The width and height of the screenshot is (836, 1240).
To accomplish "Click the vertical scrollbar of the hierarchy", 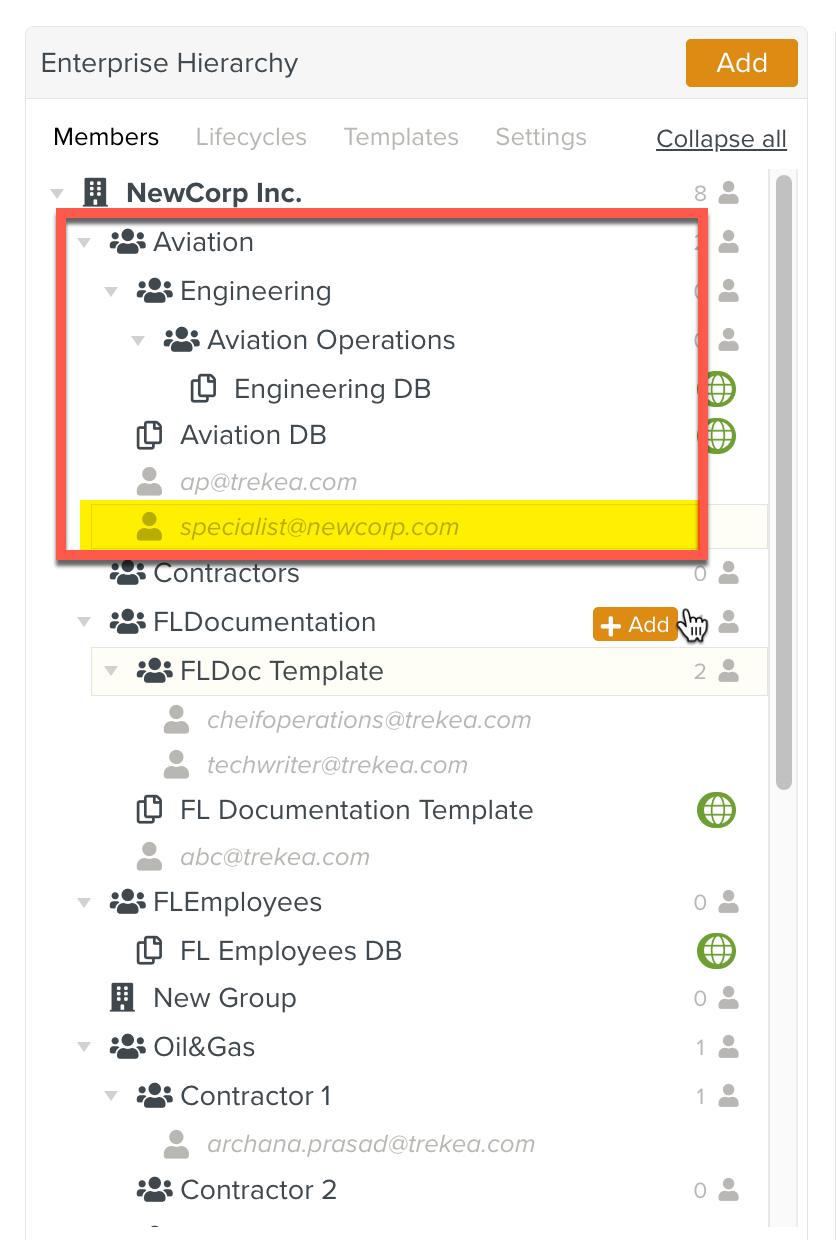I will (784, 480).
